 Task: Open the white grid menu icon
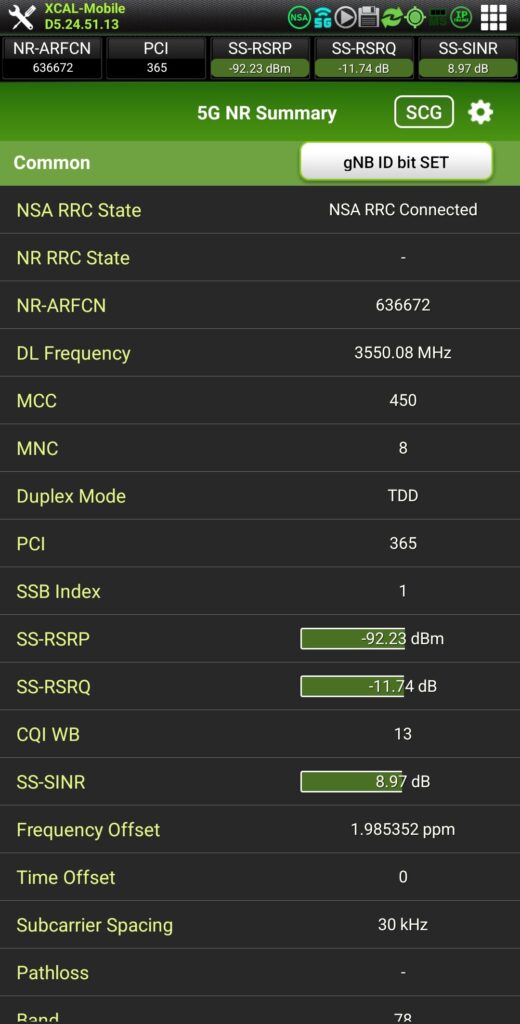(494, 18)
